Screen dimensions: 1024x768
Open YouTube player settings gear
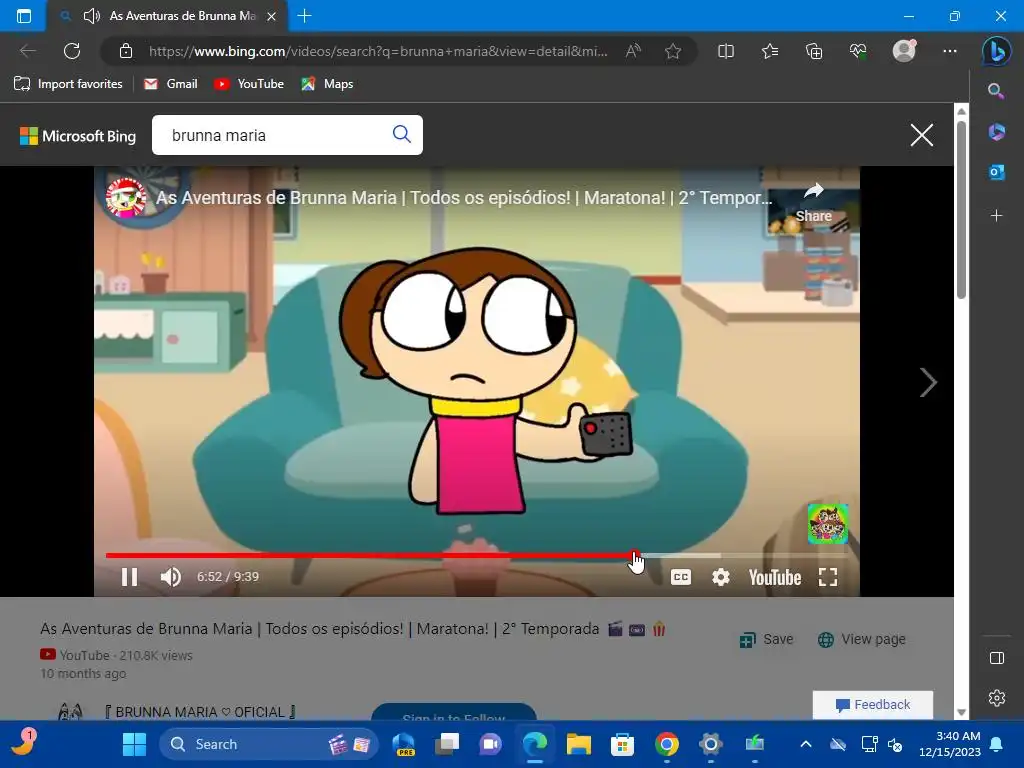[x=720, y=577]
